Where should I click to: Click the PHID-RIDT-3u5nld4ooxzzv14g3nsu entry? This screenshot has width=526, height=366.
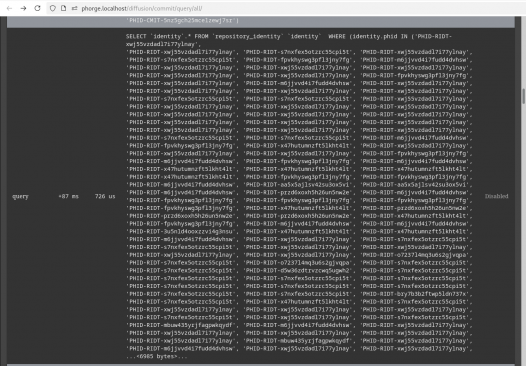pos(181,231)
